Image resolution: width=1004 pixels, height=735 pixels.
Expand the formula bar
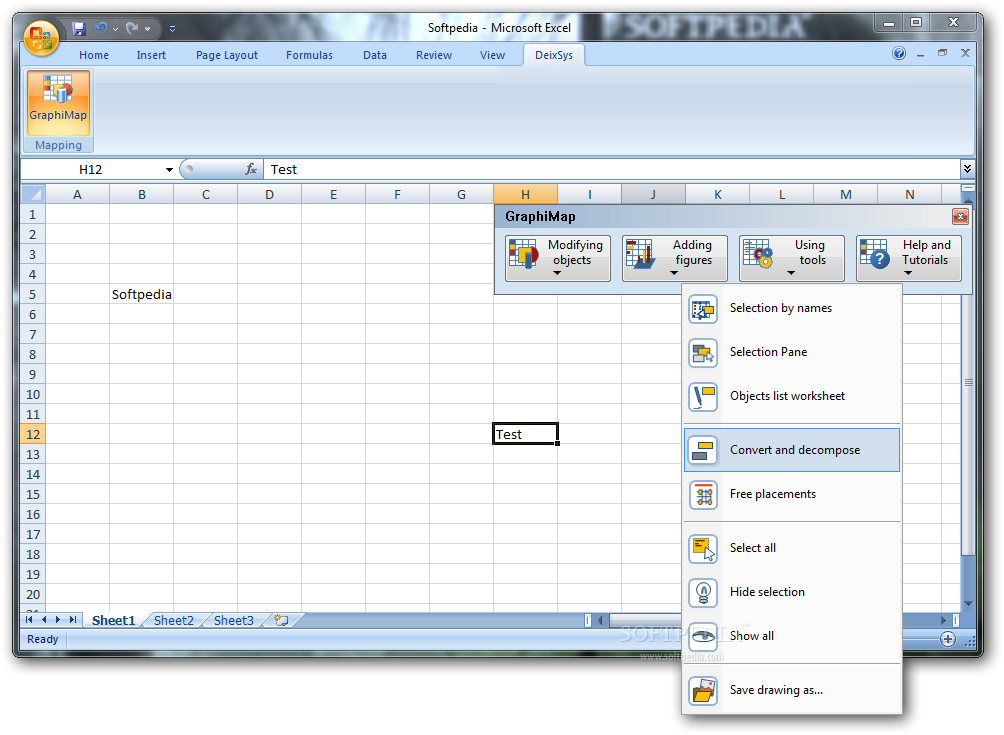[x=968, y=169]
